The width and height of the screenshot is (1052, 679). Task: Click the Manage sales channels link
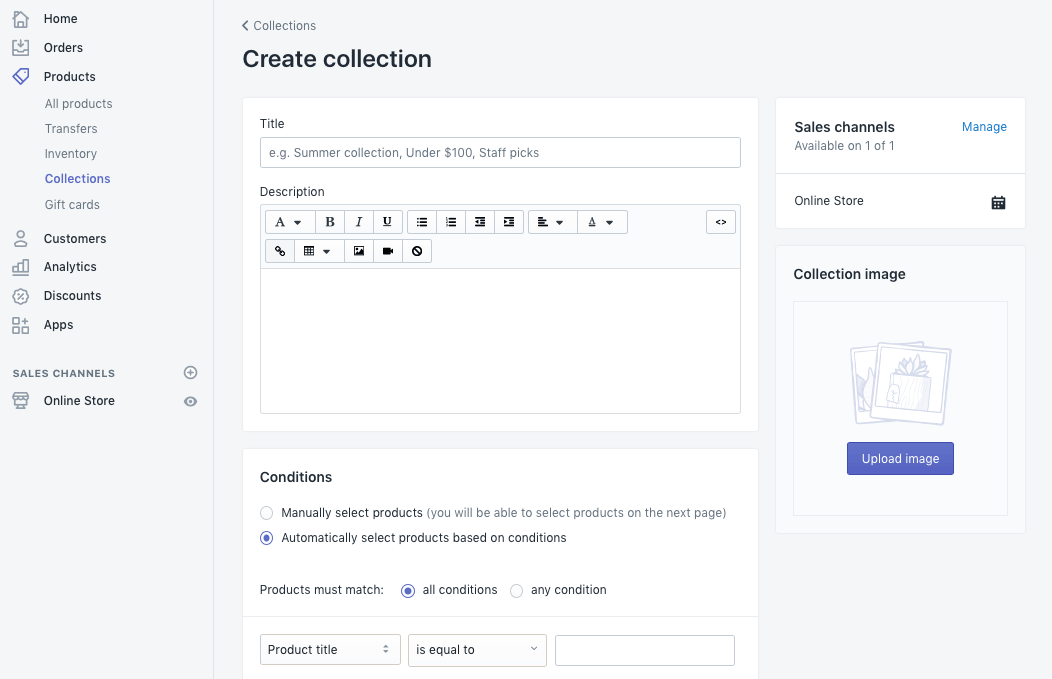pos(984,127)
